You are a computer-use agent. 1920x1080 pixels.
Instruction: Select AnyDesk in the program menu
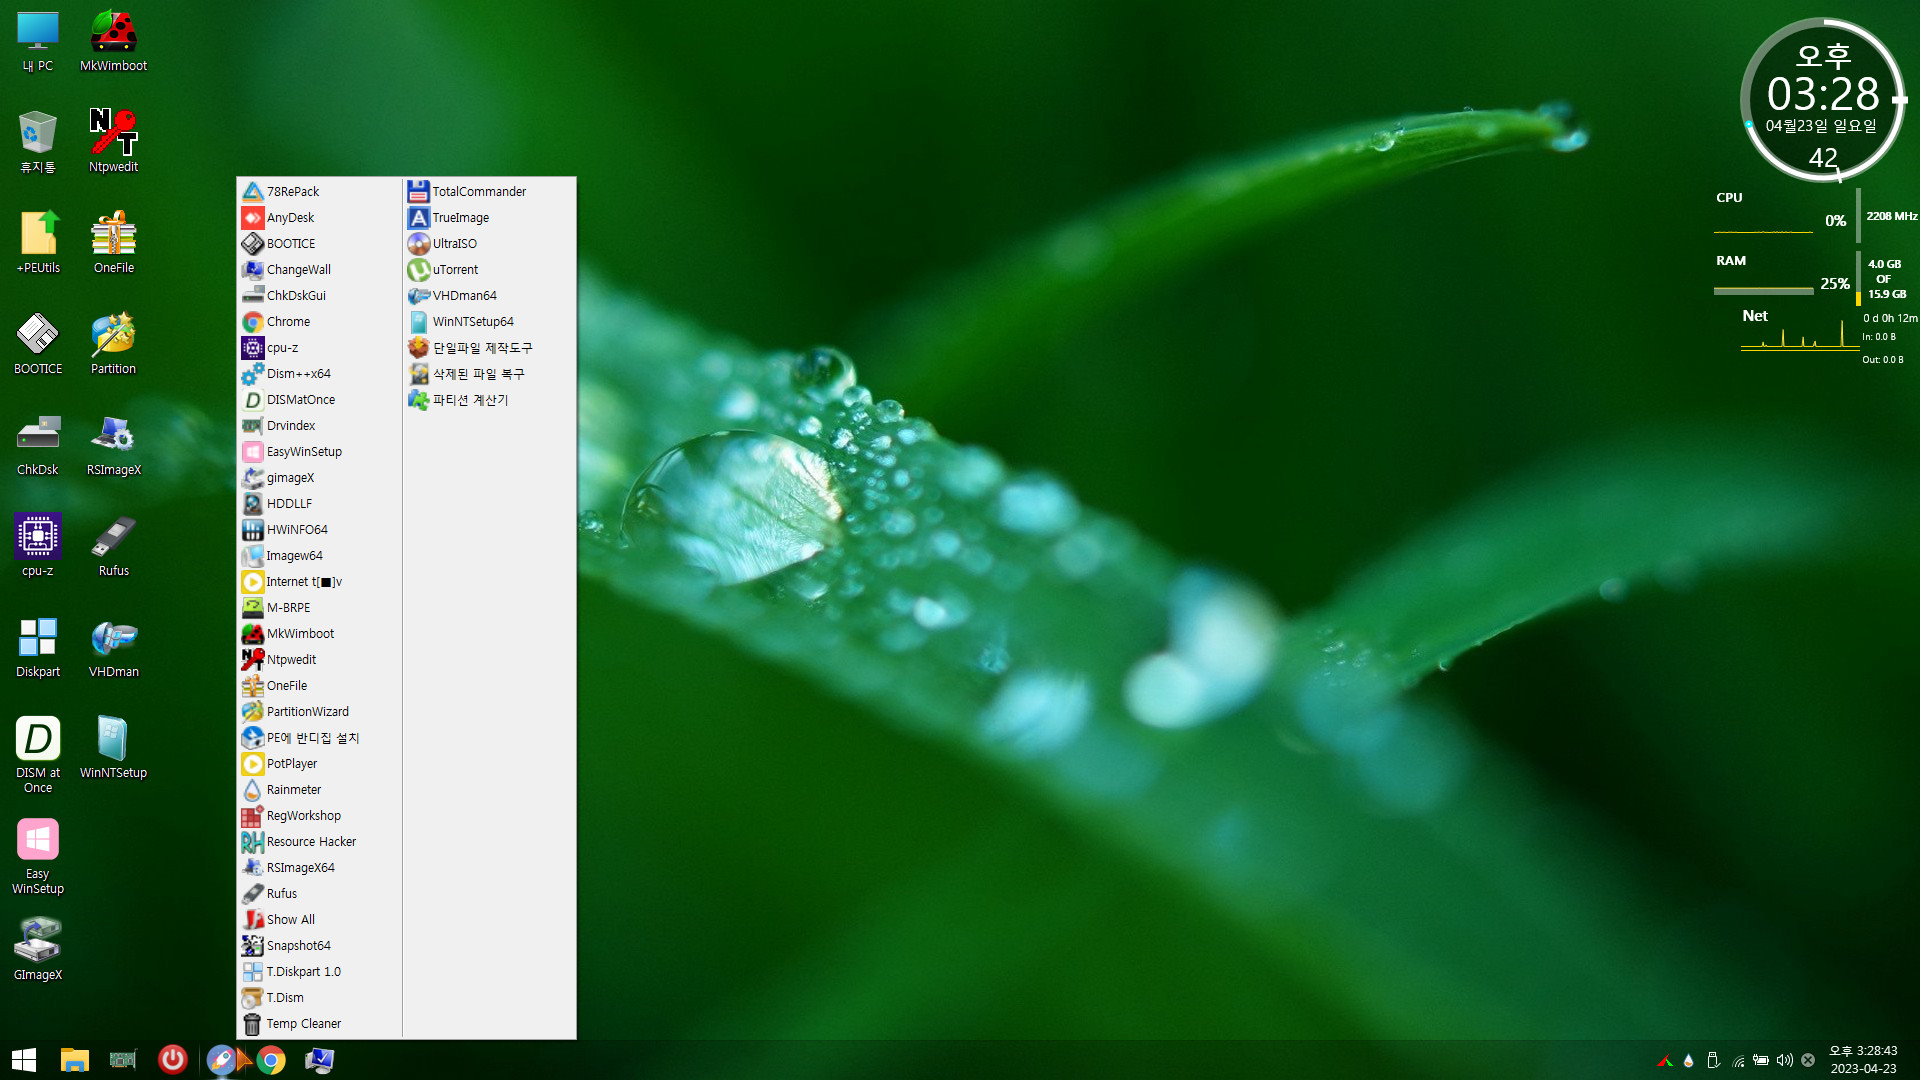(x=319, y=217)
